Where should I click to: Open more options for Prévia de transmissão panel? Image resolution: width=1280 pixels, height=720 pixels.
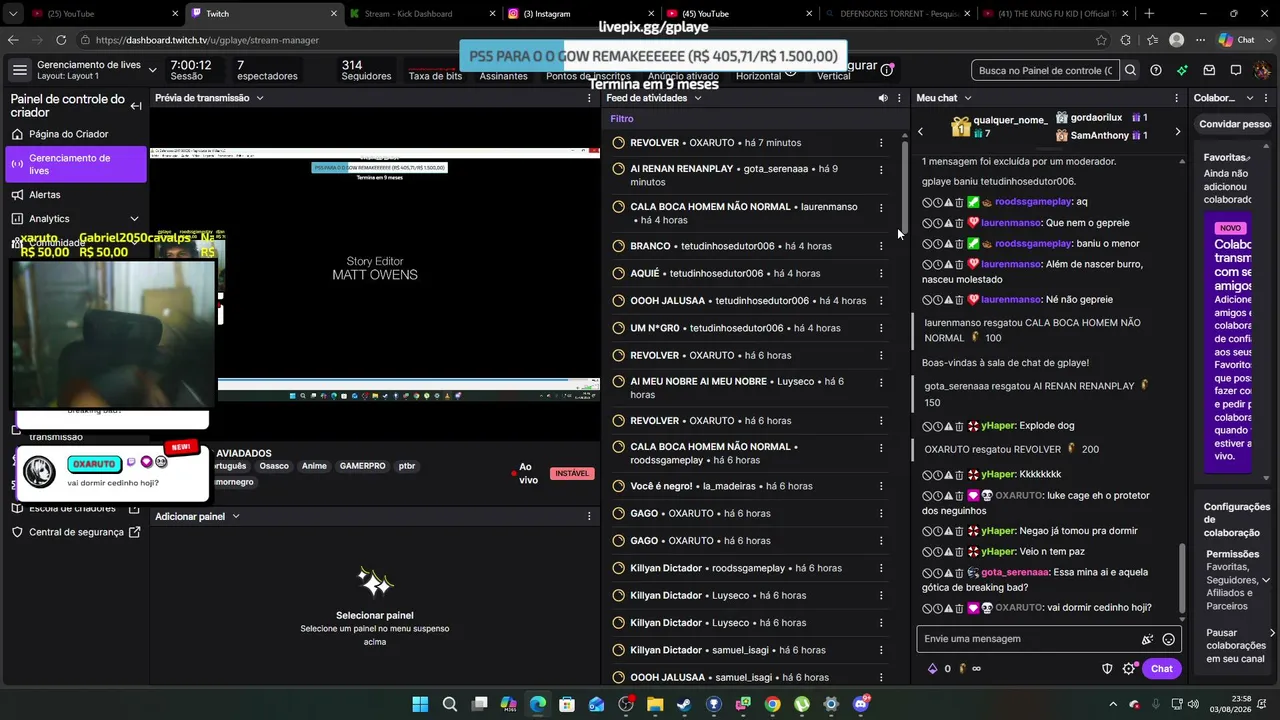(590, 98)
